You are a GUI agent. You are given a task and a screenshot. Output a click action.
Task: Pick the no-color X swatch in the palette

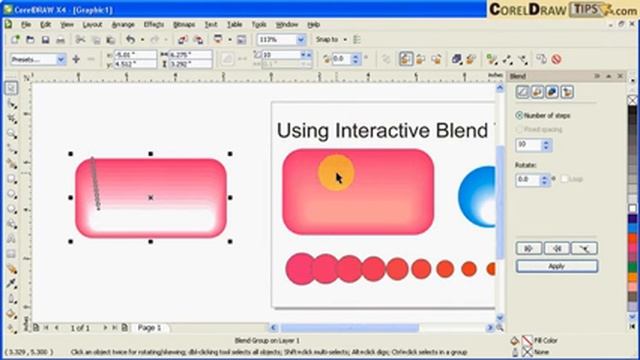[x=632, y=100]
